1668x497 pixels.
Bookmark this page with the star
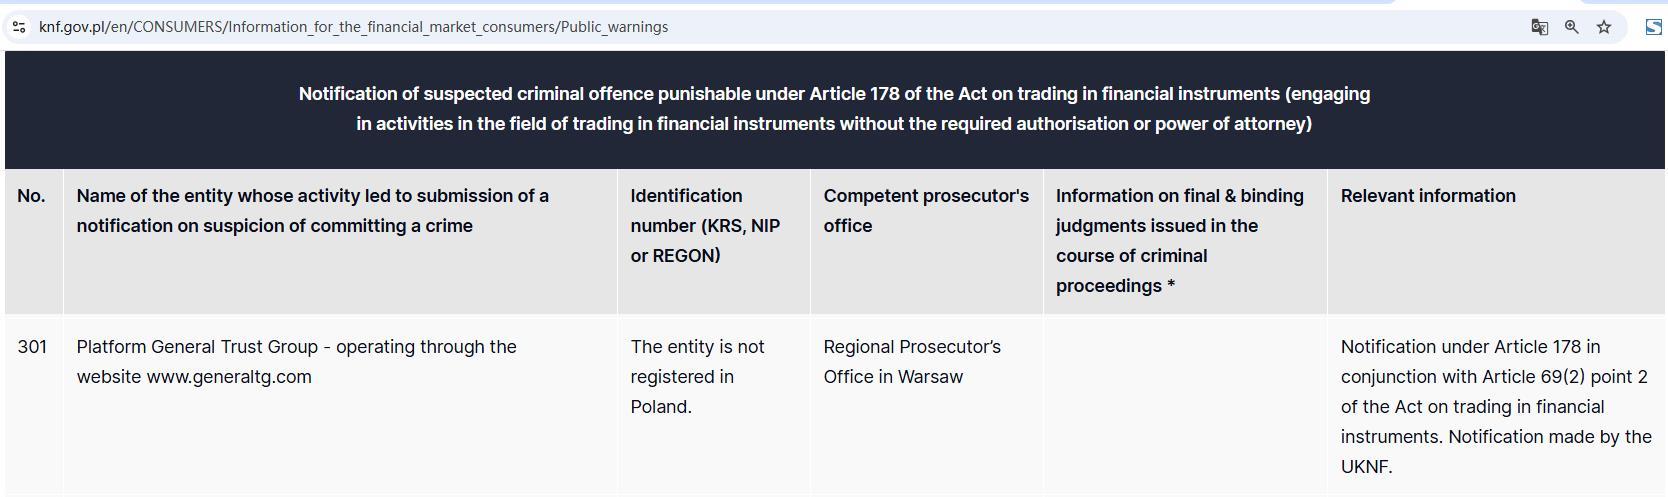point(1604,27)
